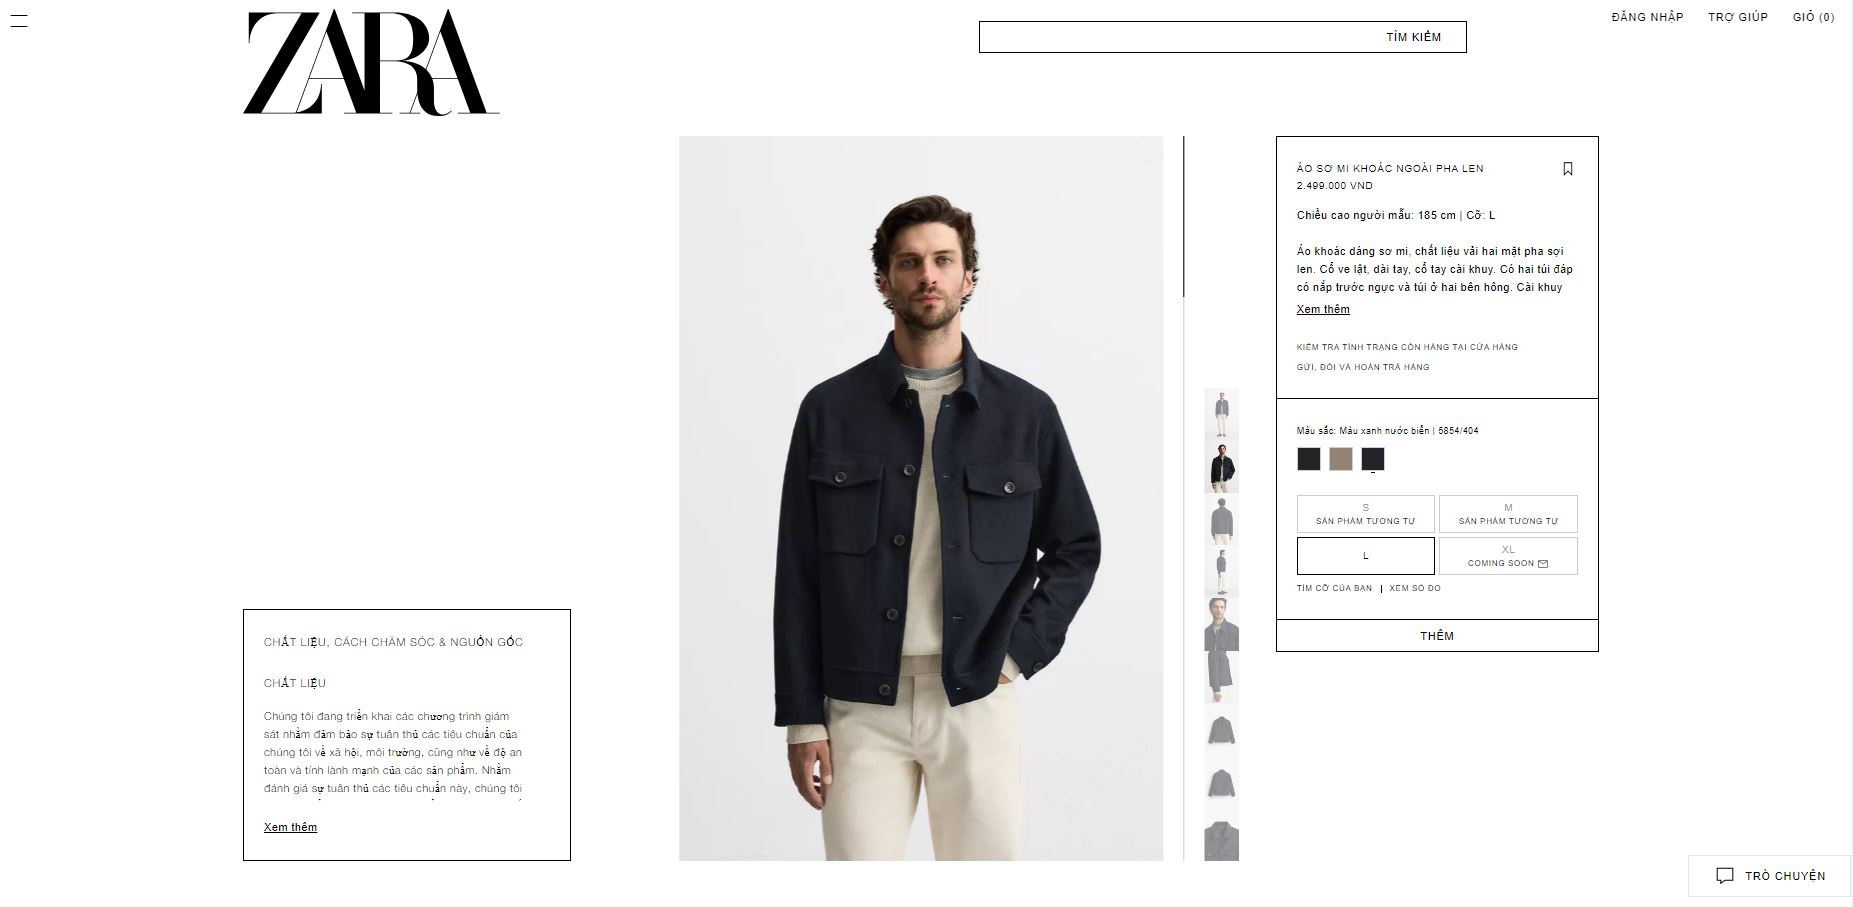
Task: Click the TÌM KIẾM search field
Action: point(1222,37)
